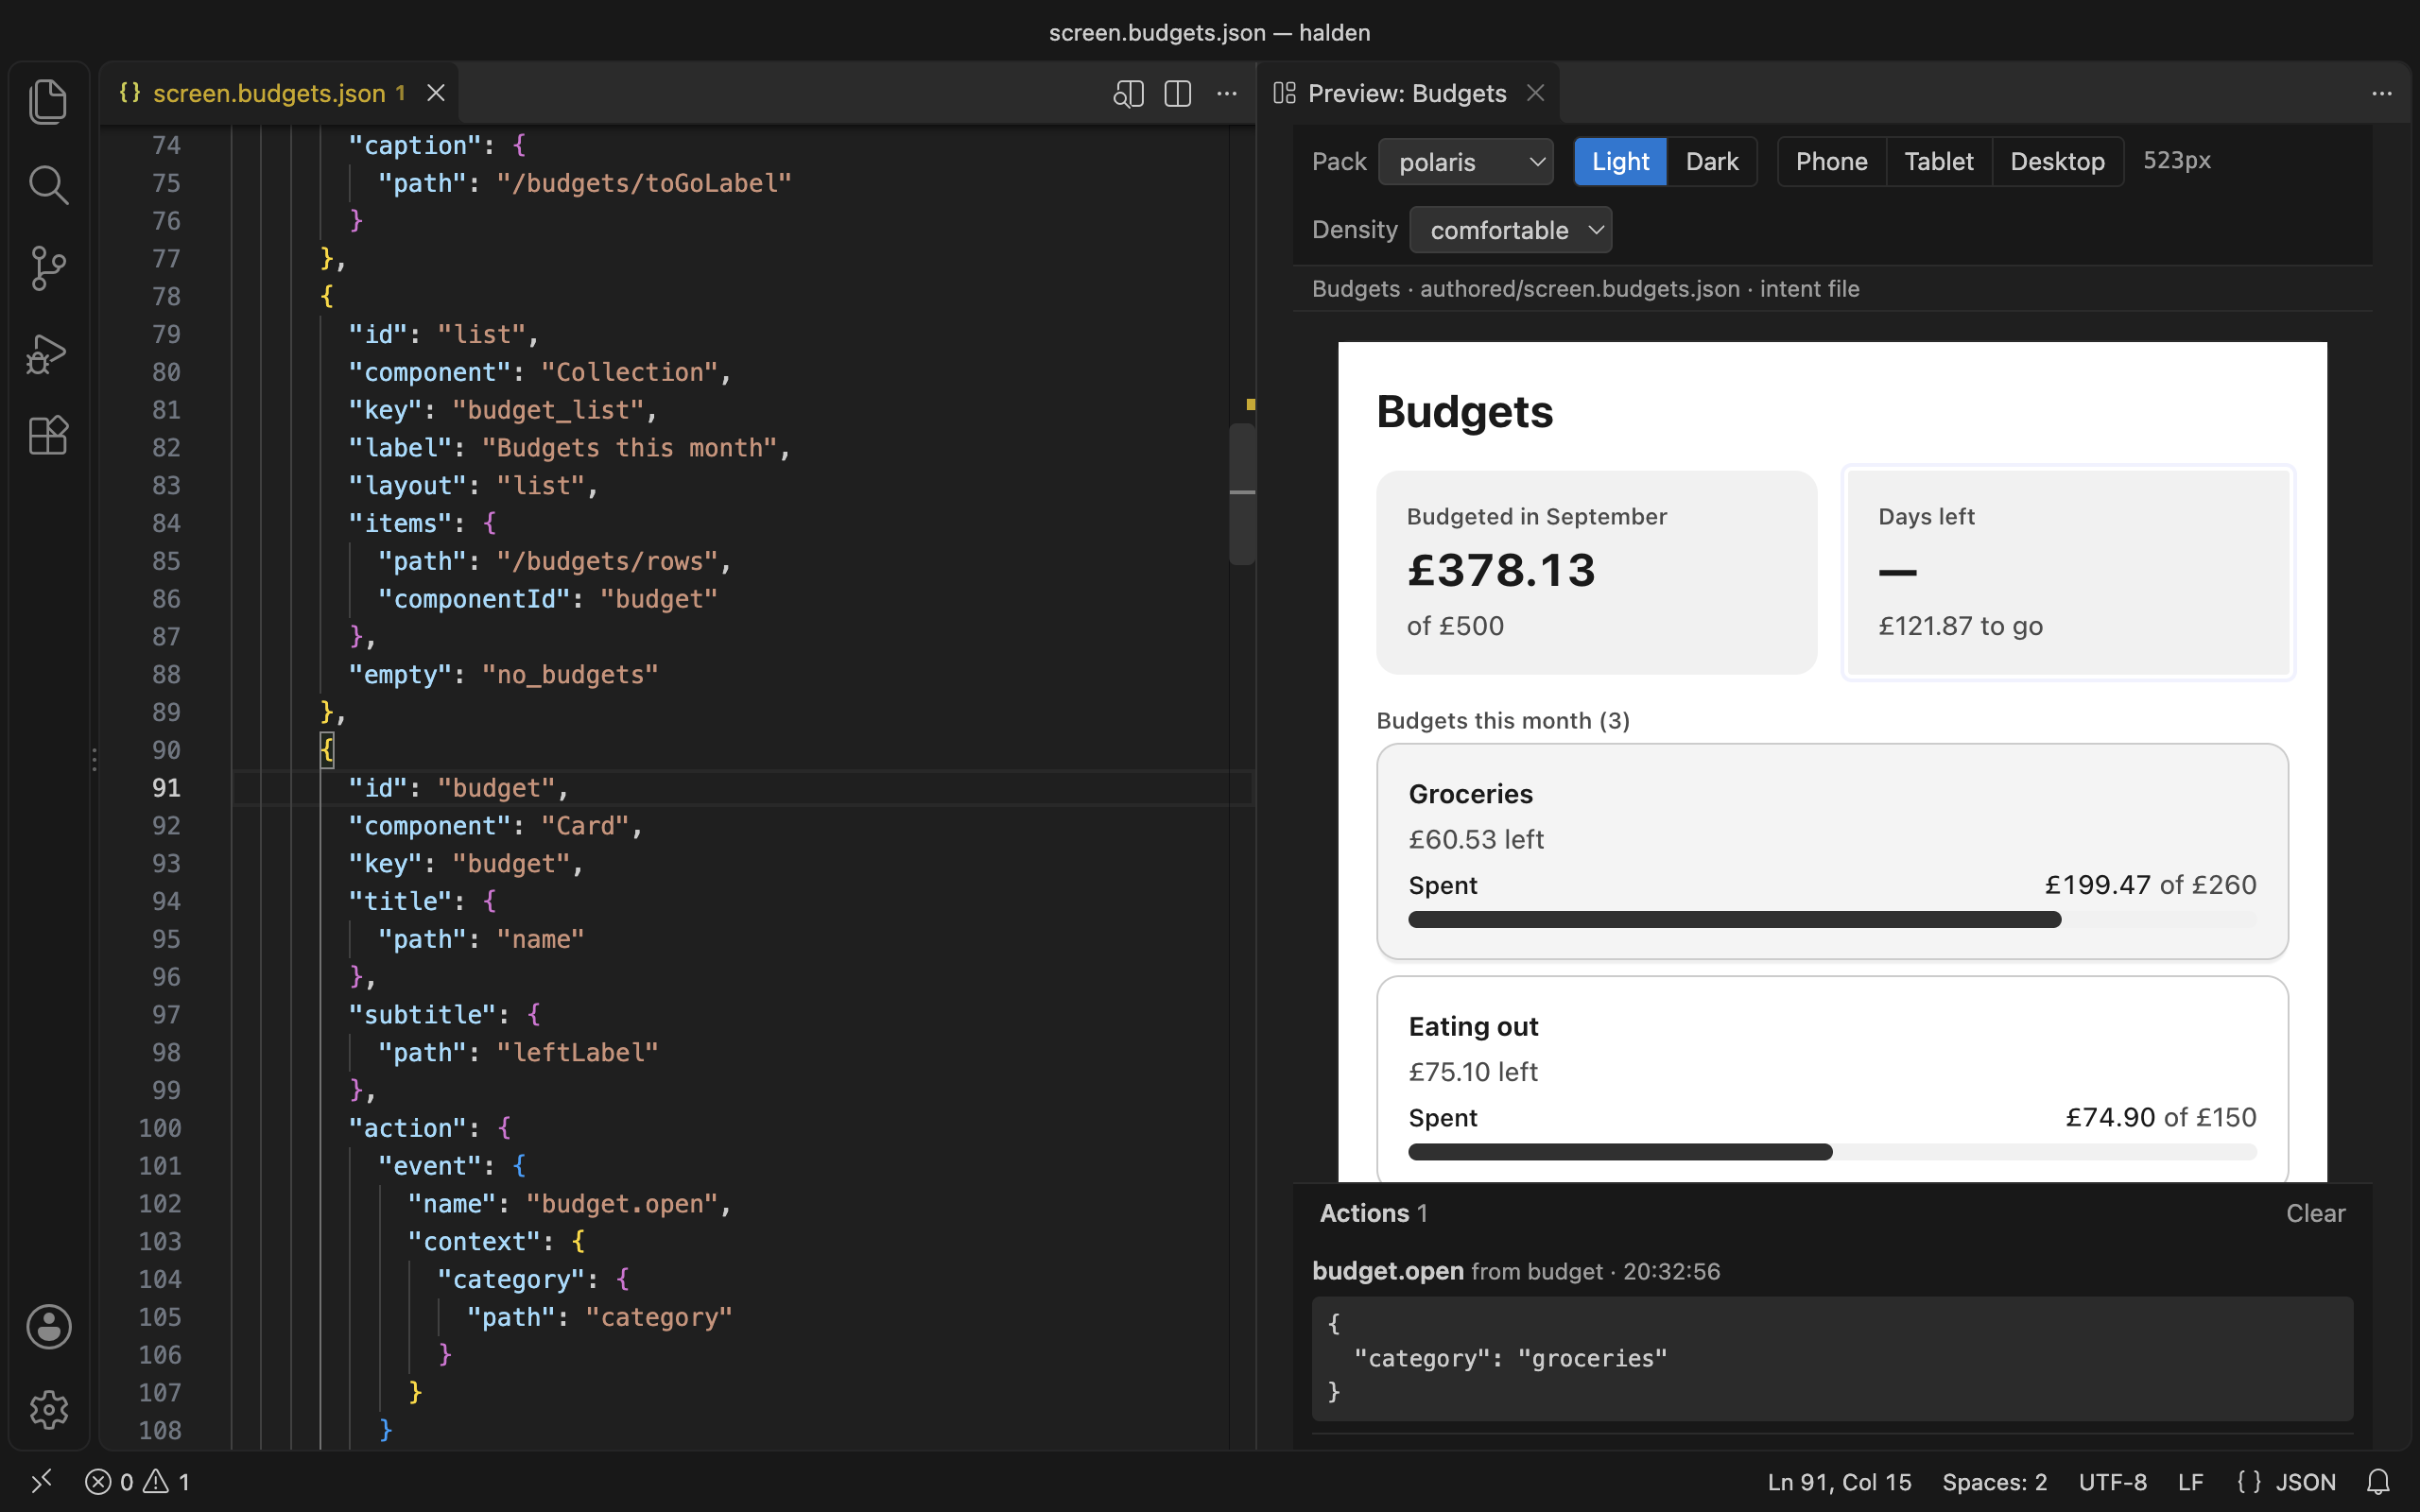Click the Eating out spent progress bar

point(1832,1152)
